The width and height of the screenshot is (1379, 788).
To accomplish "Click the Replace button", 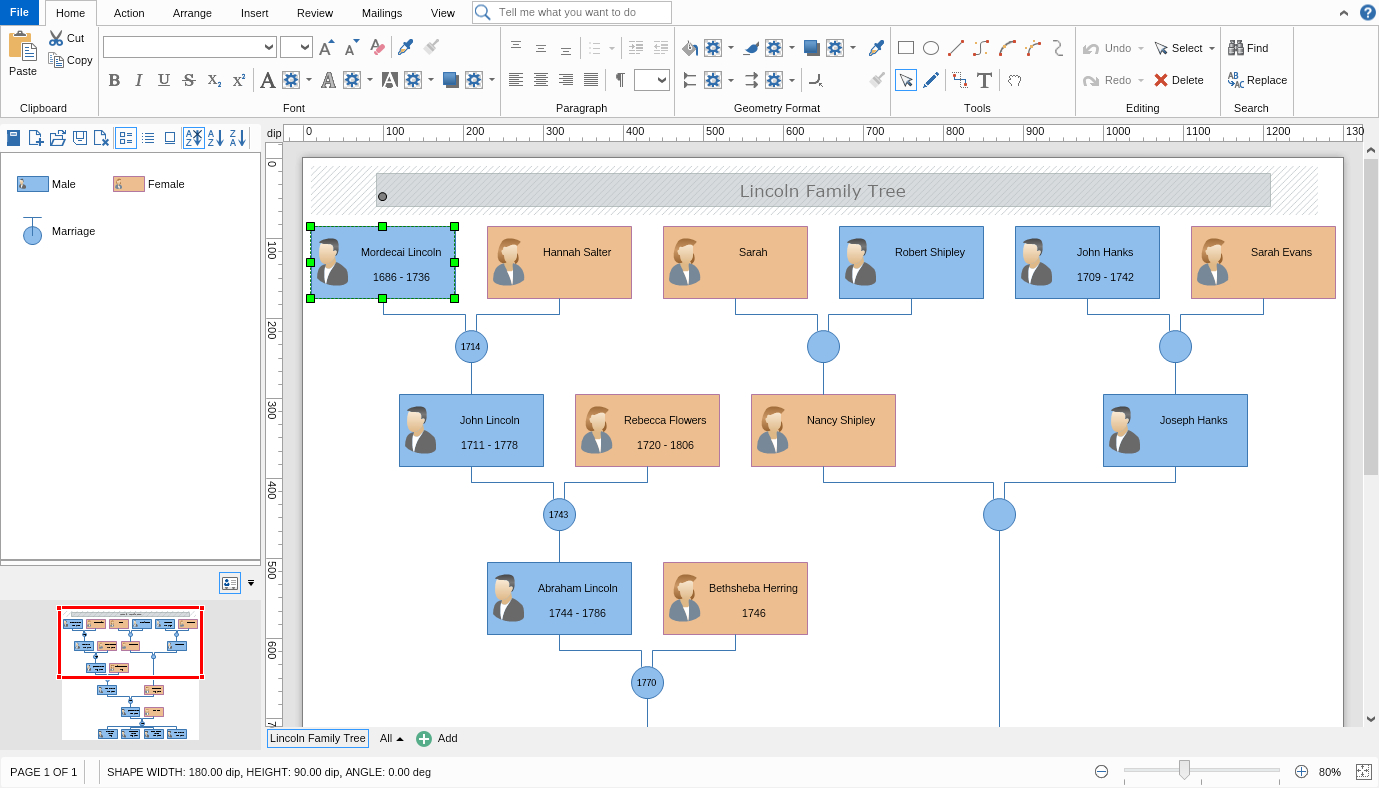I will (1257, 80).
